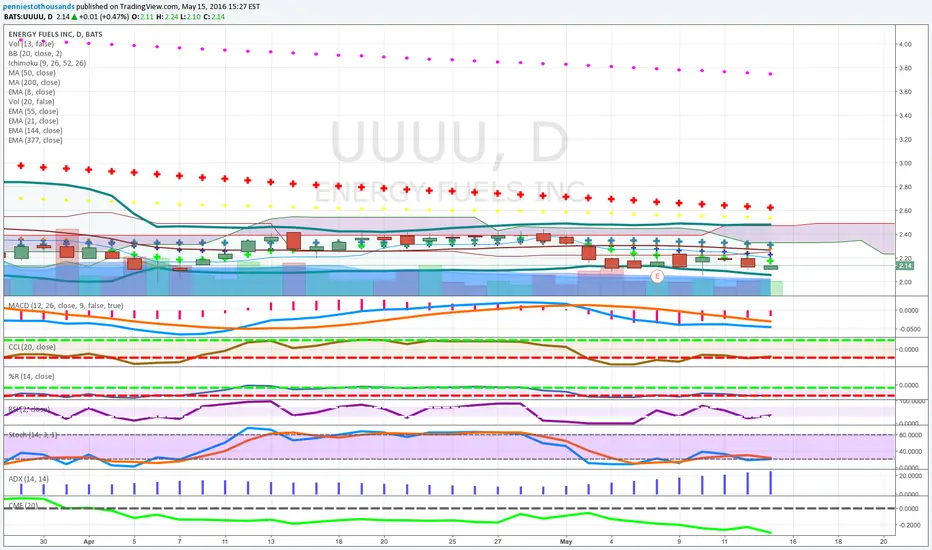This screenshot has width=932, height=550.
Task: Click the 4.00 price axis label
Action: point(905,44)
